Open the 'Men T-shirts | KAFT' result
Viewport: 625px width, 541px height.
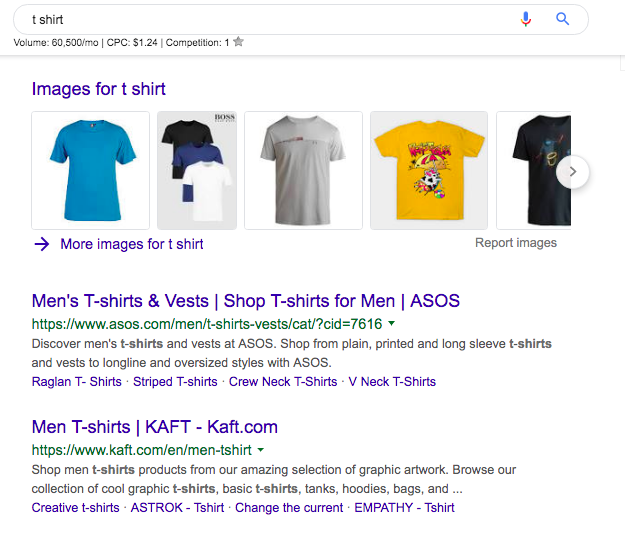click(155, 427)
